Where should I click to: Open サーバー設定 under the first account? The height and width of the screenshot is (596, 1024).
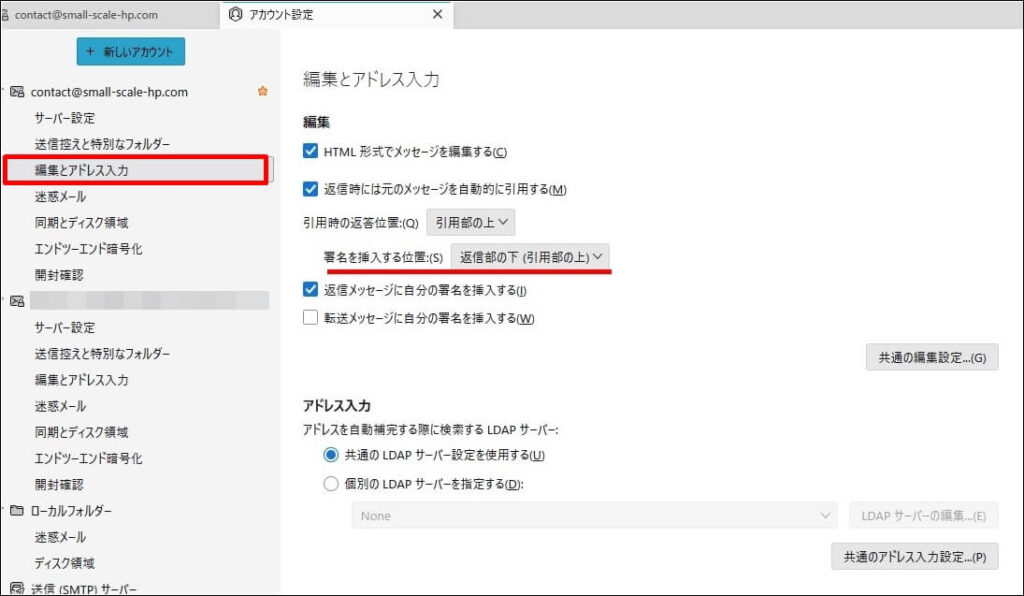(x=65, y=118)
